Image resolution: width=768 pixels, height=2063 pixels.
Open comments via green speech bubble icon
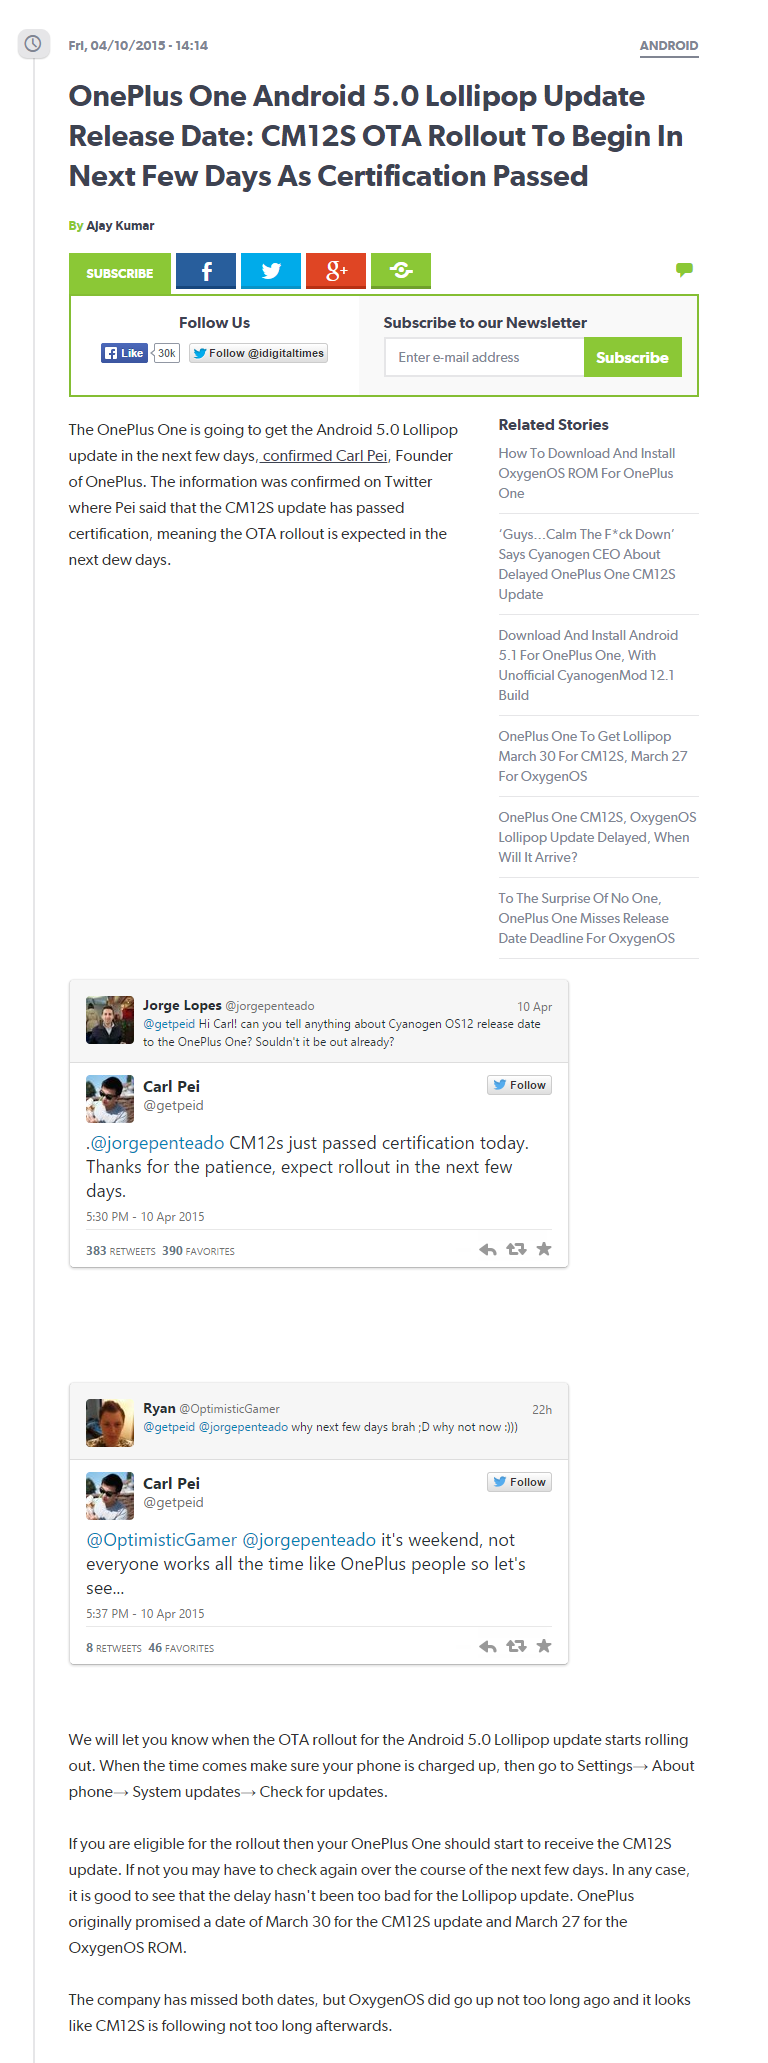684,269
